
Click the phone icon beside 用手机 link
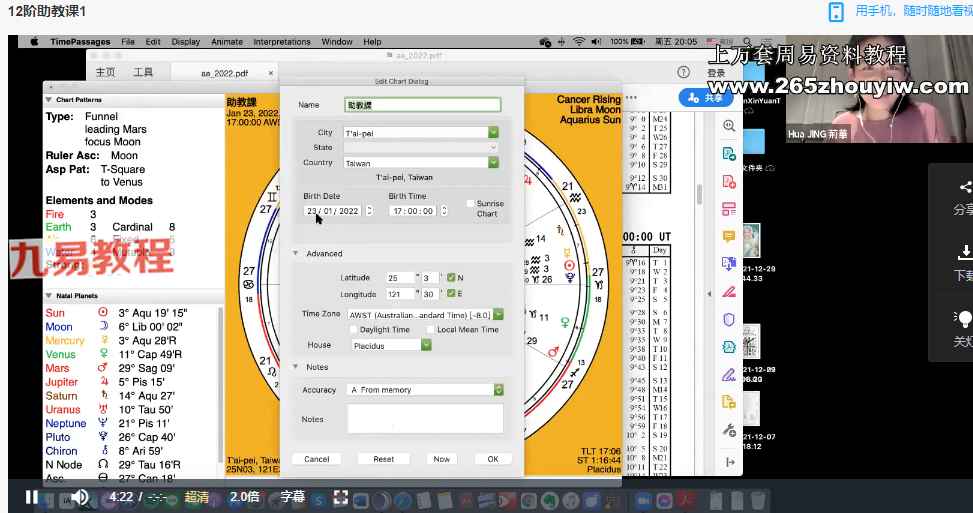(836, 11)
